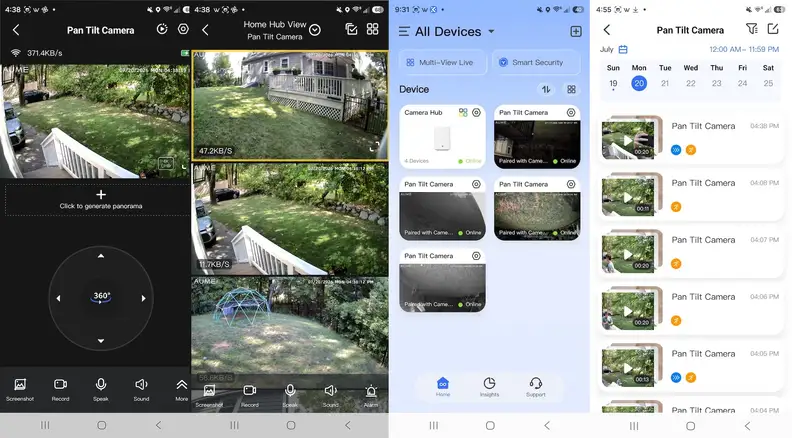The image size is (792, 438).
Task: Tap the 360° rotate center button
Action: pos(101,297)
